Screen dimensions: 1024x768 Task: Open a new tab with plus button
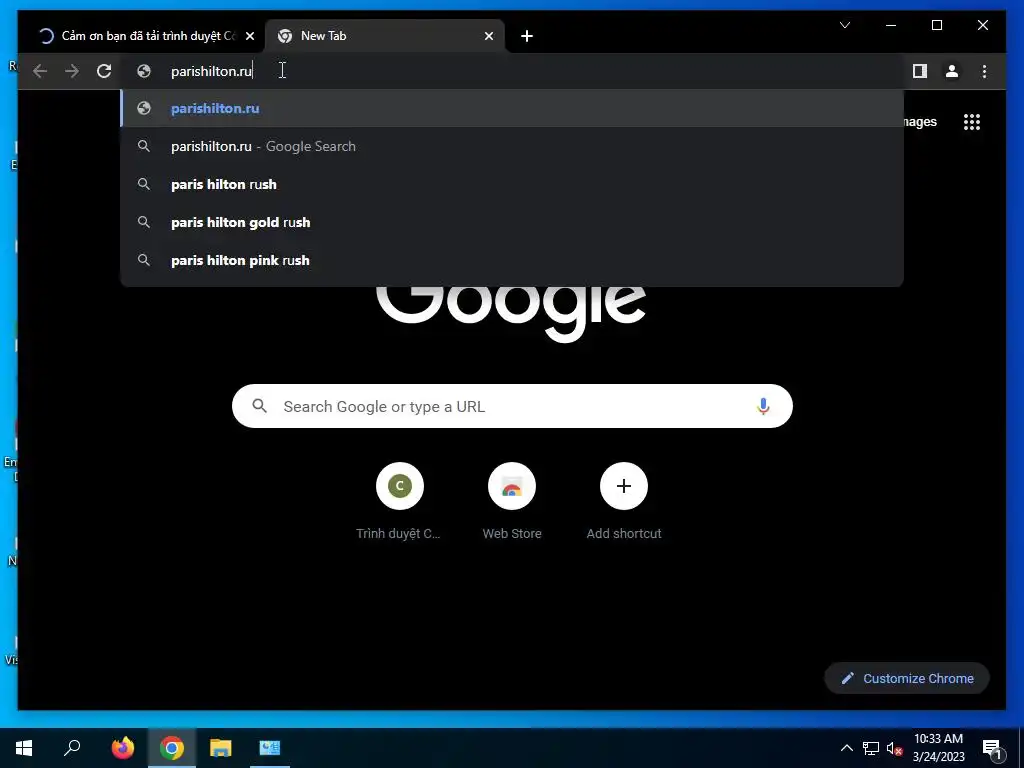click(527, 36)
